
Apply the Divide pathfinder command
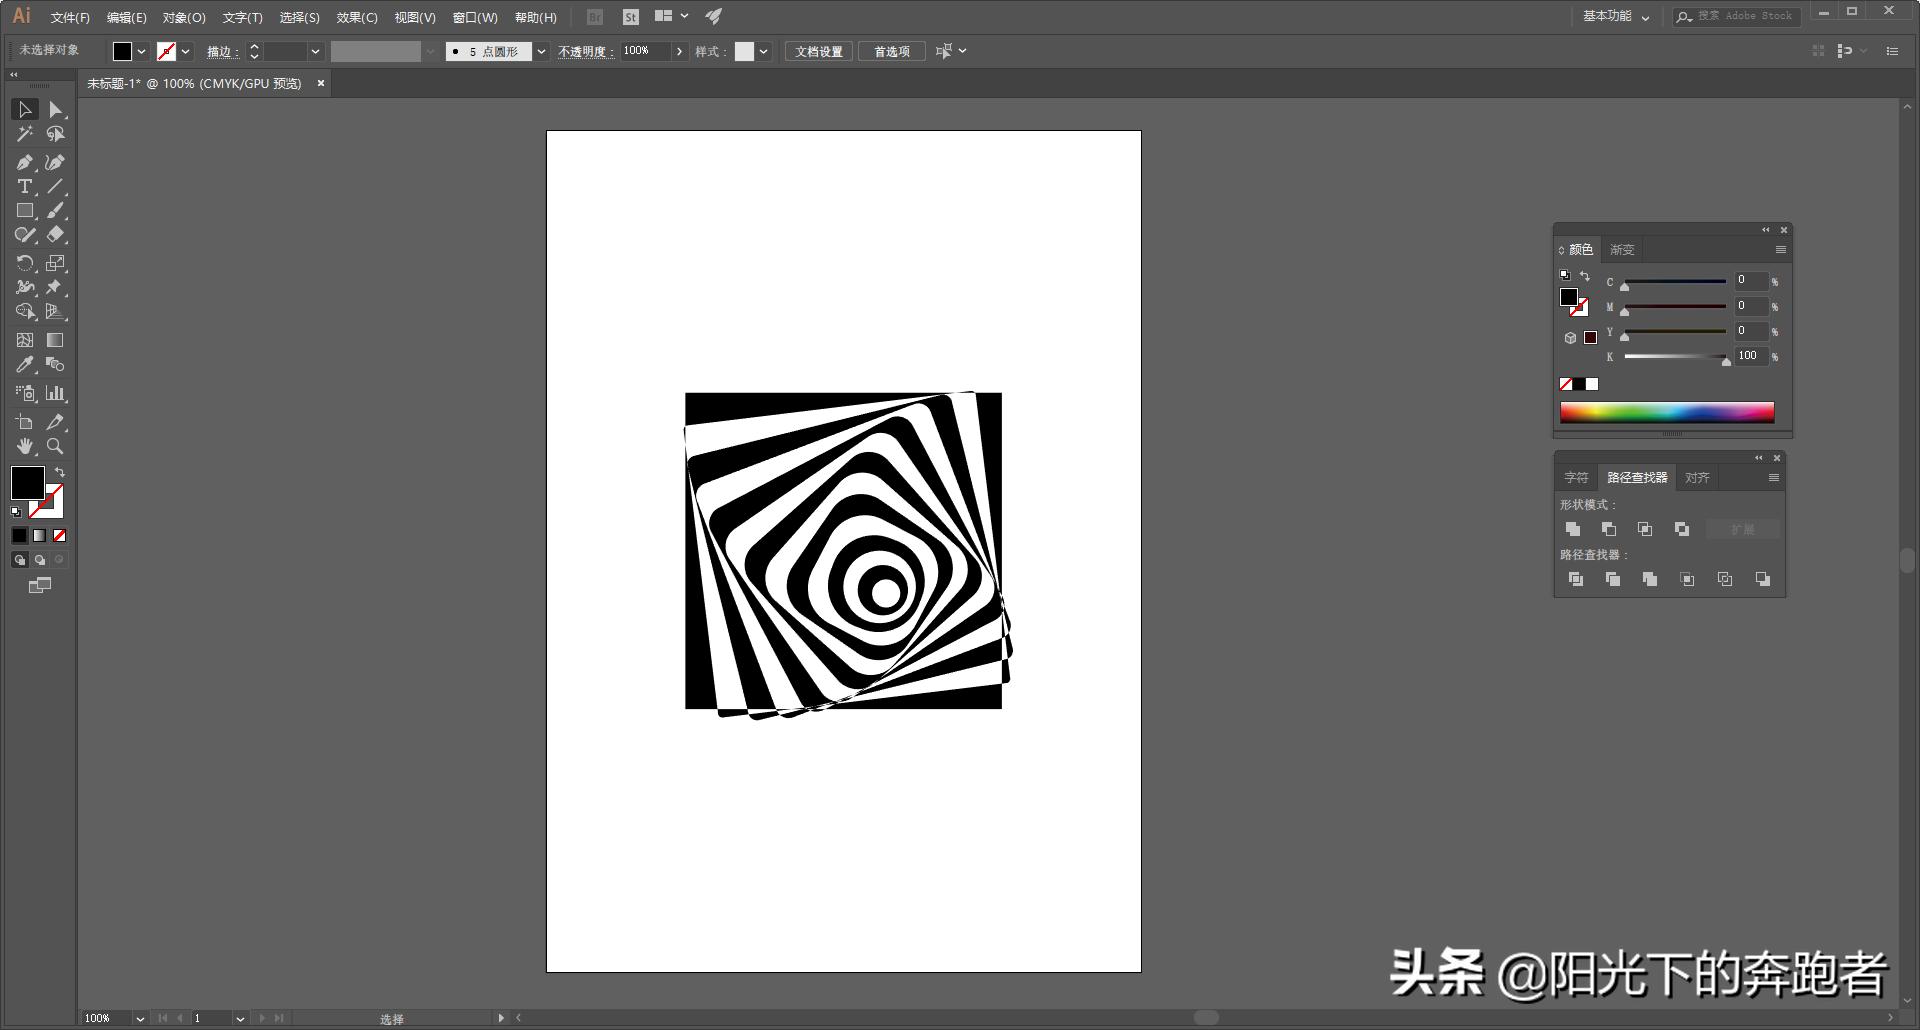point(1577,579)
